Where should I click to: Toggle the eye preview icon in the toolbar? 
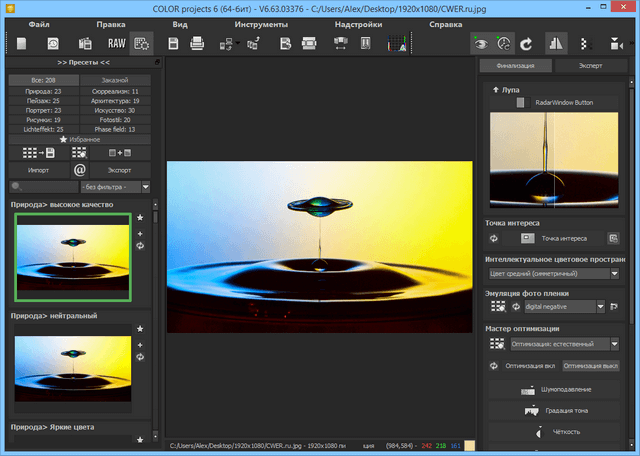point(480,43)
